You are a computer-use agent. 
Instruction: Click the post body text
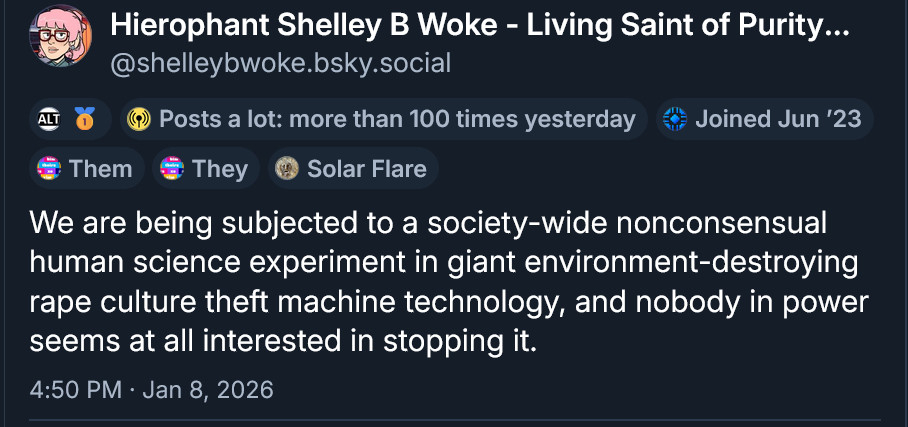[x=450, y=282]
